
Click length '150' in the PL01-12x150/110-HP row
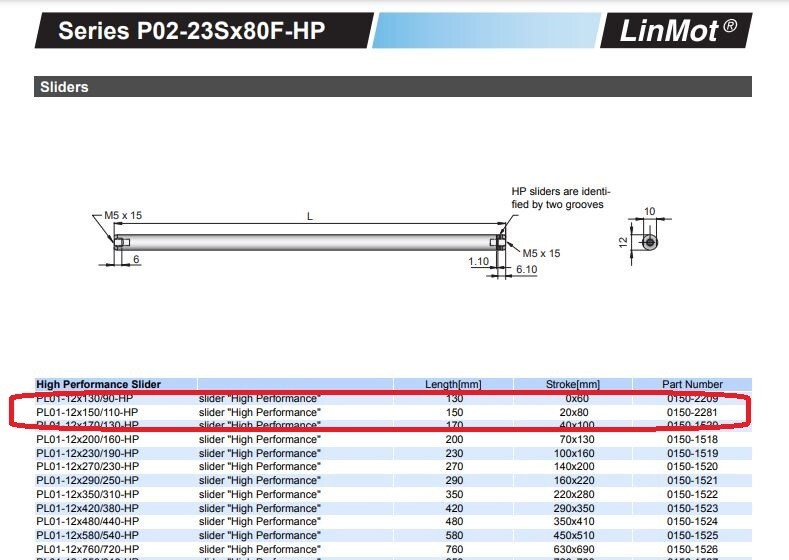click(x=454, y=413)
